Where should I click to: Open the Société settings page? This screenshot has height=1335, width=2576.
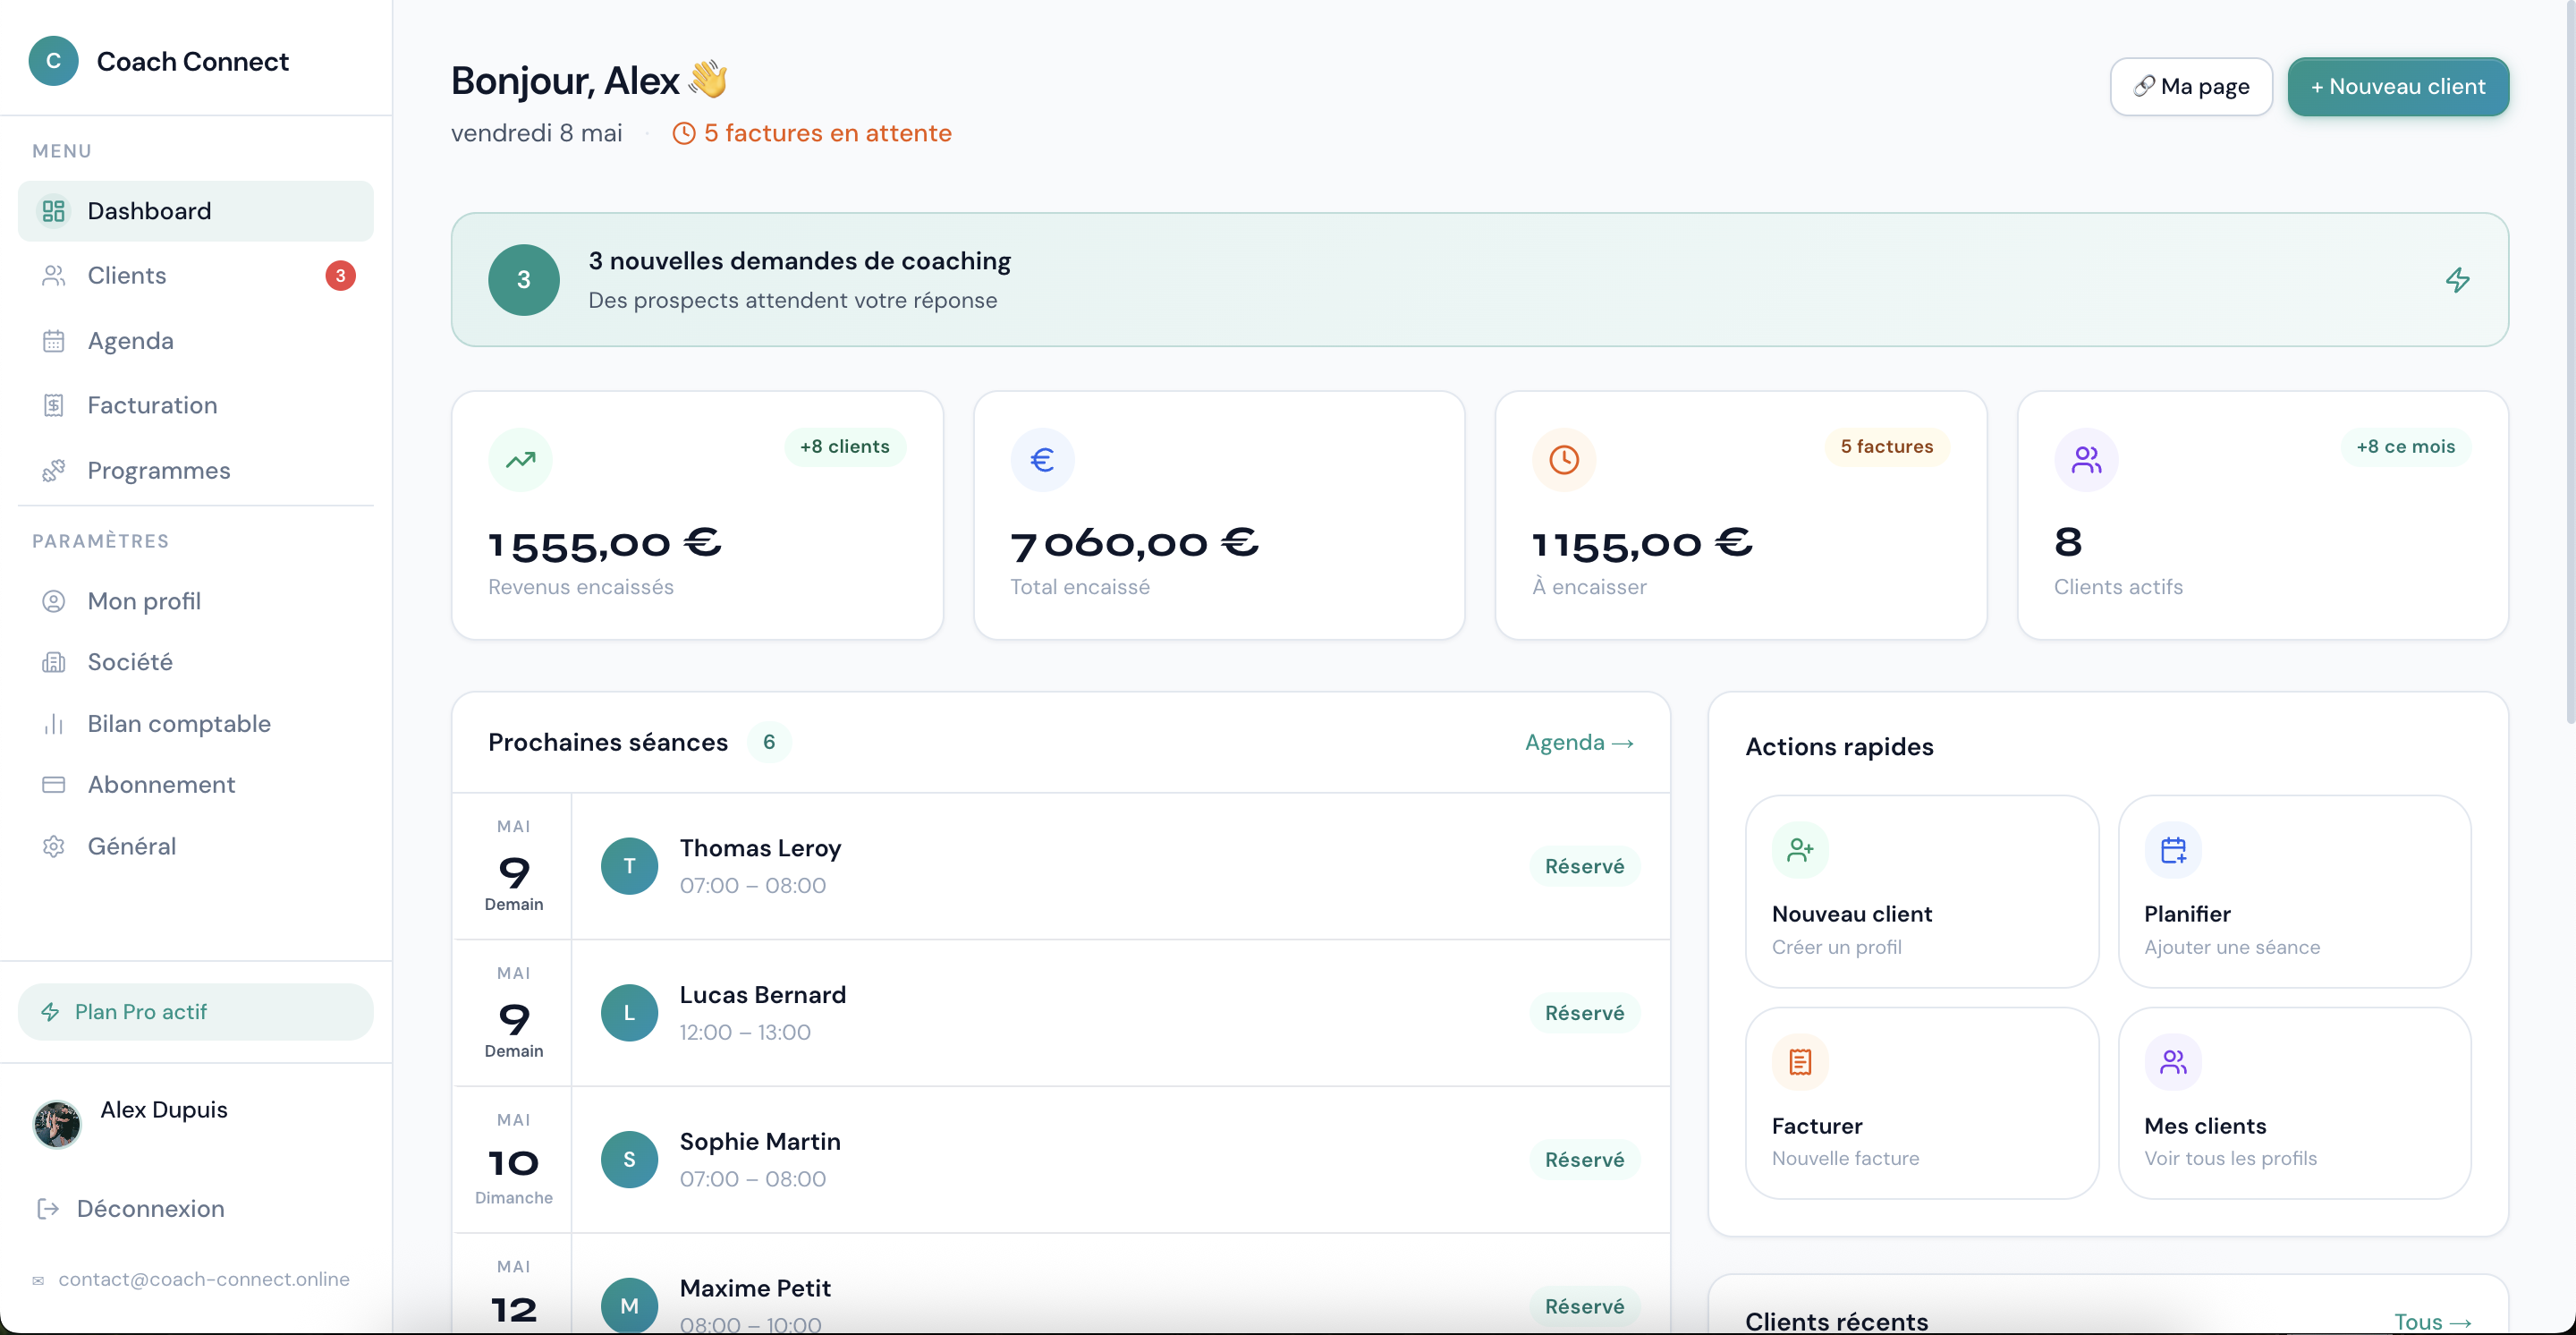[196, 662]
